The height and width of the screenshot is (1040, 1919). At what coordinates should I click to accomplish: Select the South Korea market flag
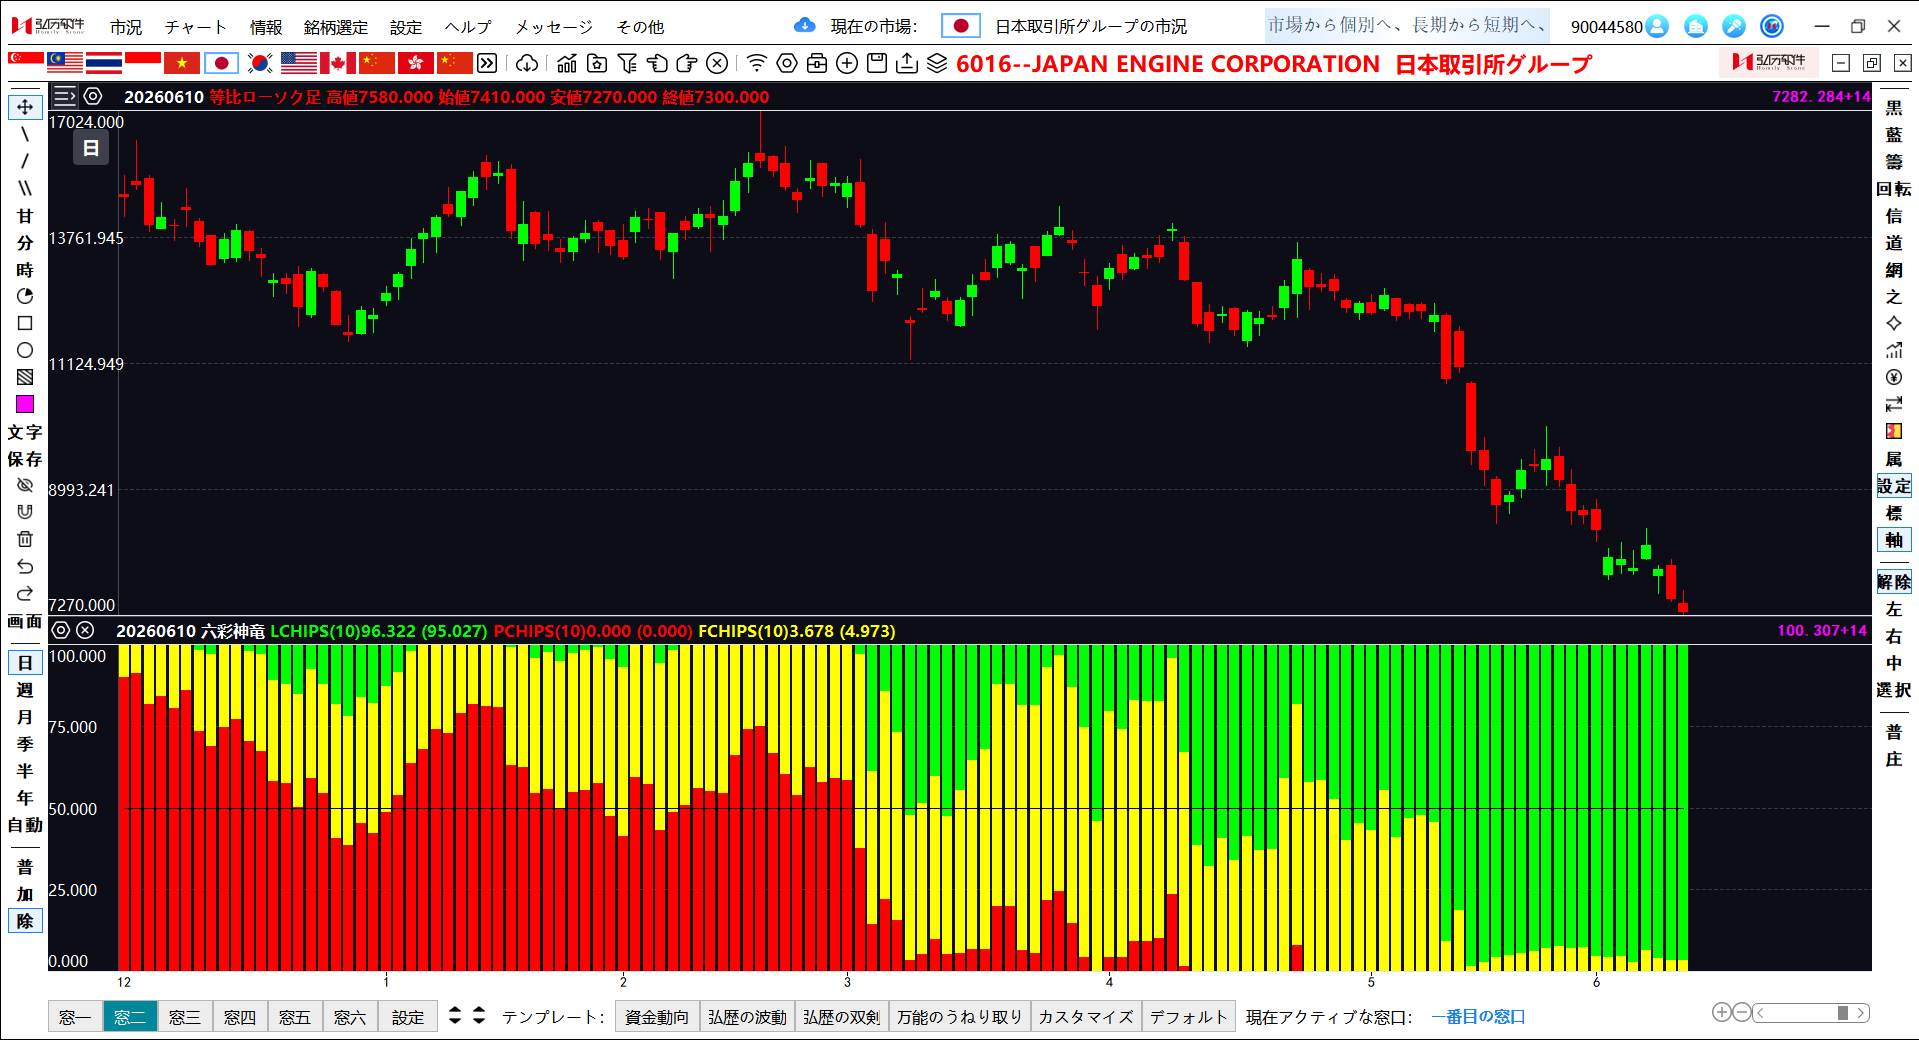(260, 63)
